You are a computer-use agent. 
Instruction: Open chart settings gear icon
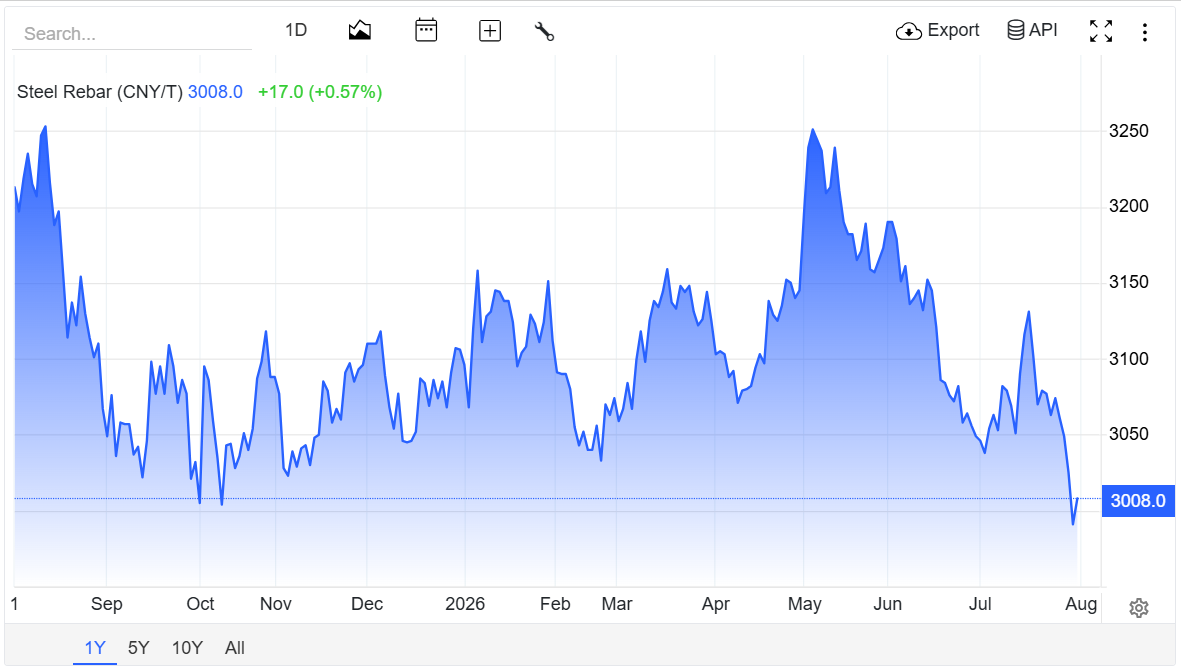coord(1139,608)
